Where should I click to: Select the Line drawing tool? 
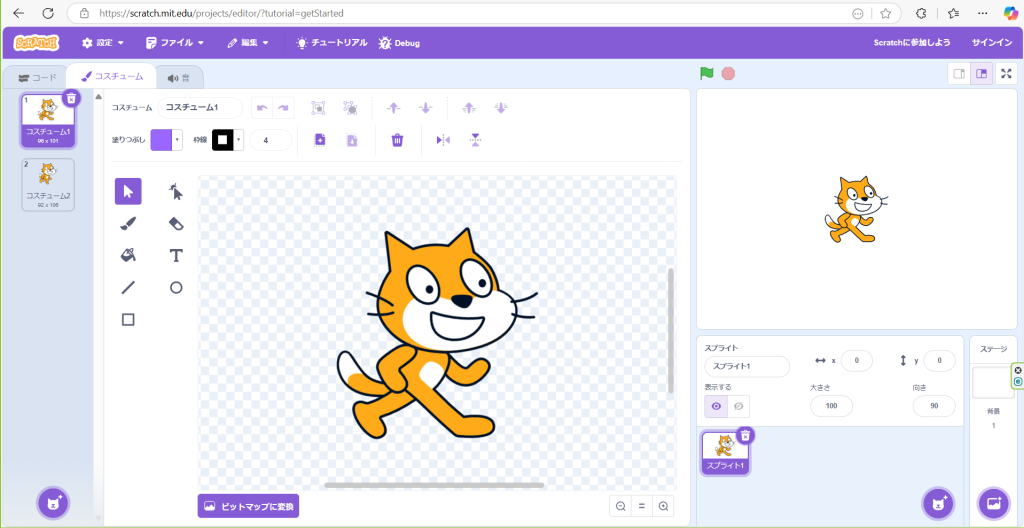(x=128, y=287)
